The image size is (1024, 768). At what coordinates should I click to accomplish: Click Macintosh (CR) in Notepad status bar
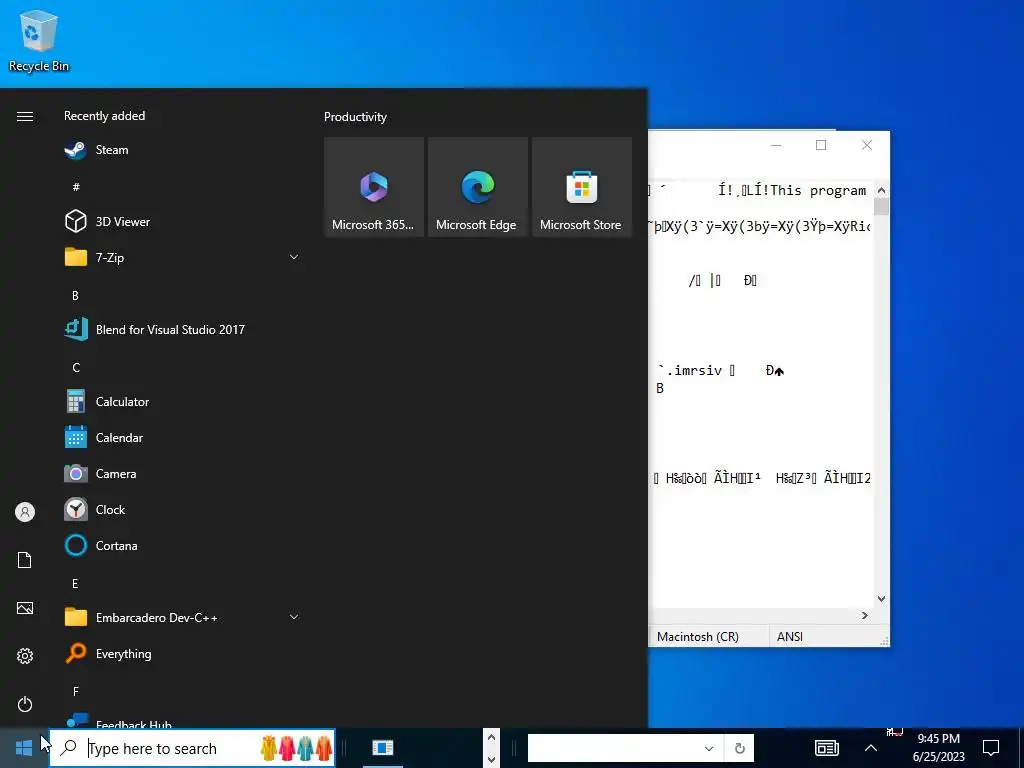click(x=697, y=637)
